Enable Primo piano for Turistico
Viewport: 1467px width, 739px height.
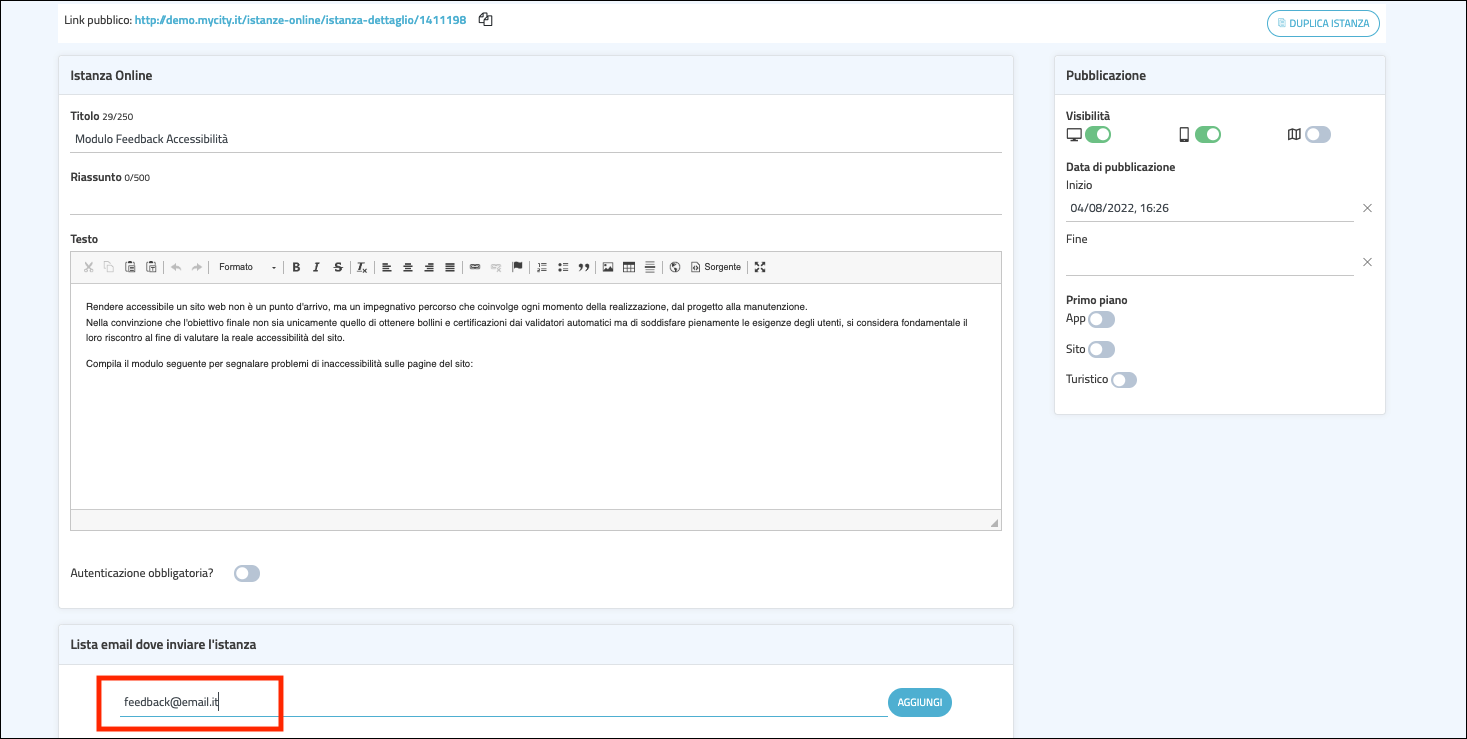(x=1124, y=380)
